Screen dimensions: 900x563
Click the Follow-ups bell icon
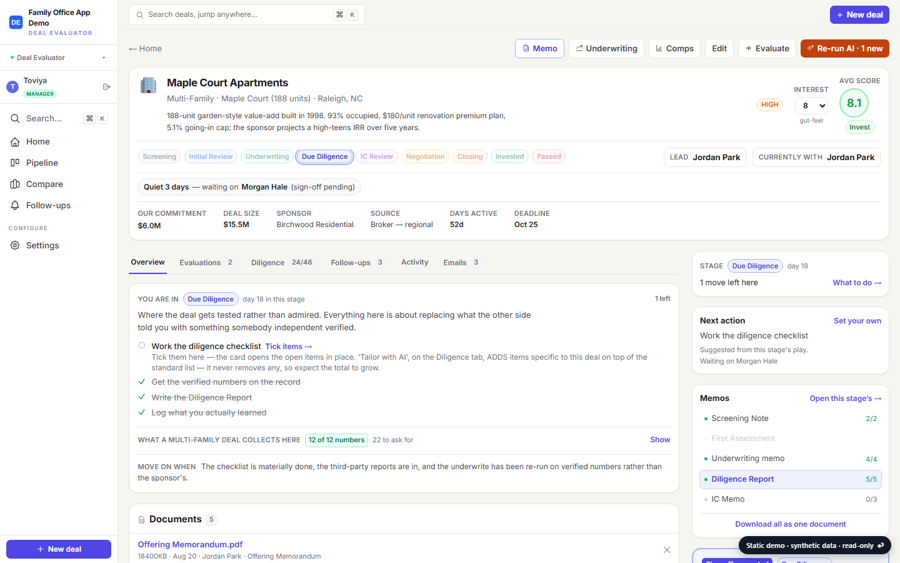point(15,205)
